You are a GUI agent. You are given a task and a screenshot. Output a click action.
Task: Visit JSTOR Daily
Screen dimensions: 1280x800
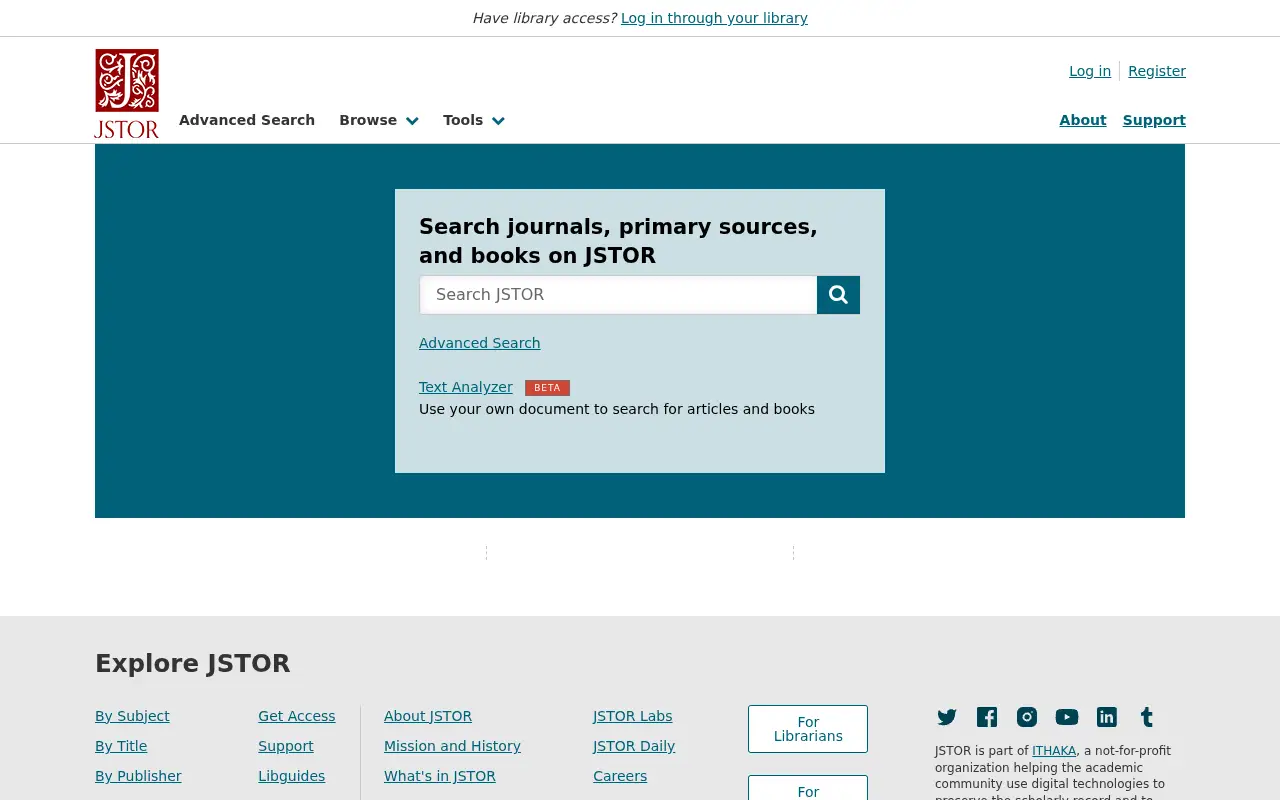point(634,746)
